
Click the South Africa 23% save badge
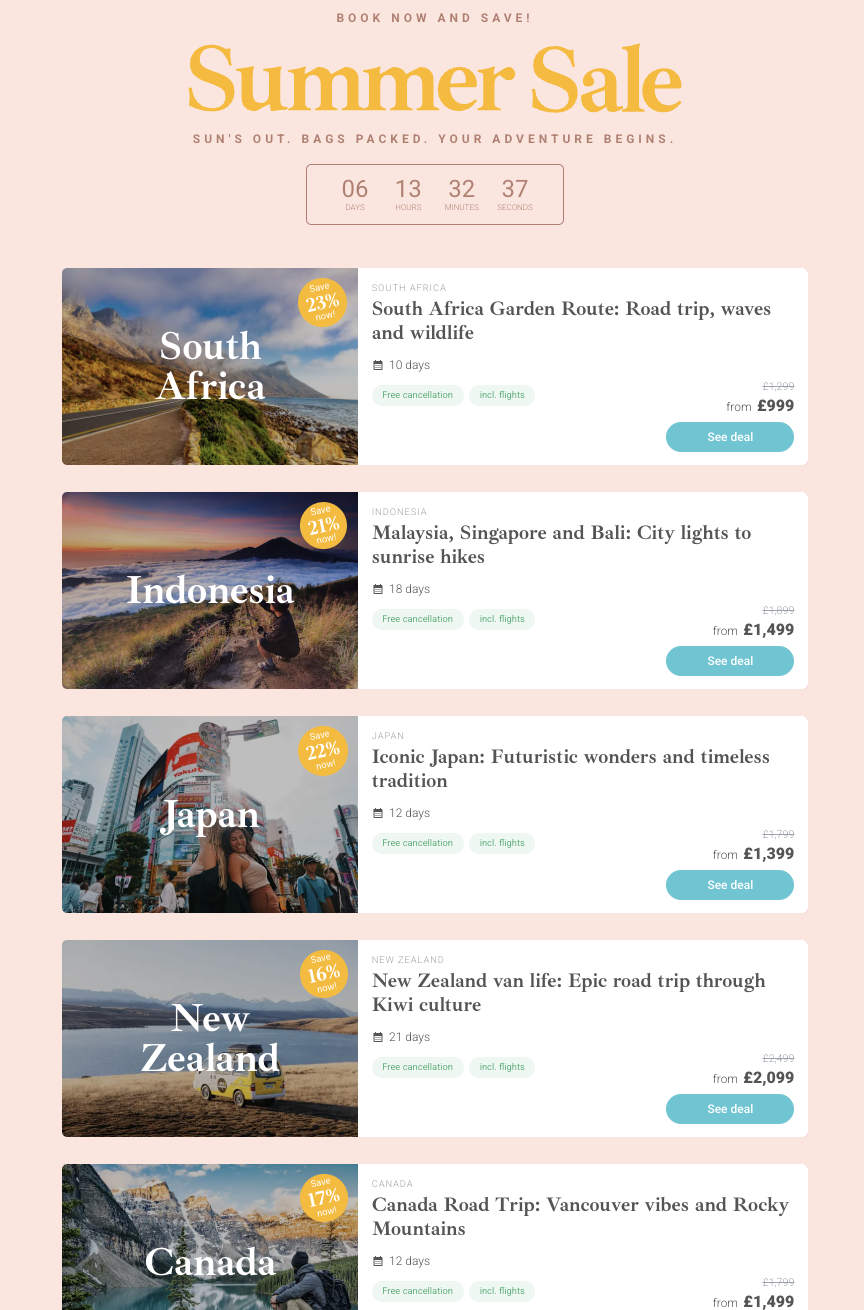322,302
